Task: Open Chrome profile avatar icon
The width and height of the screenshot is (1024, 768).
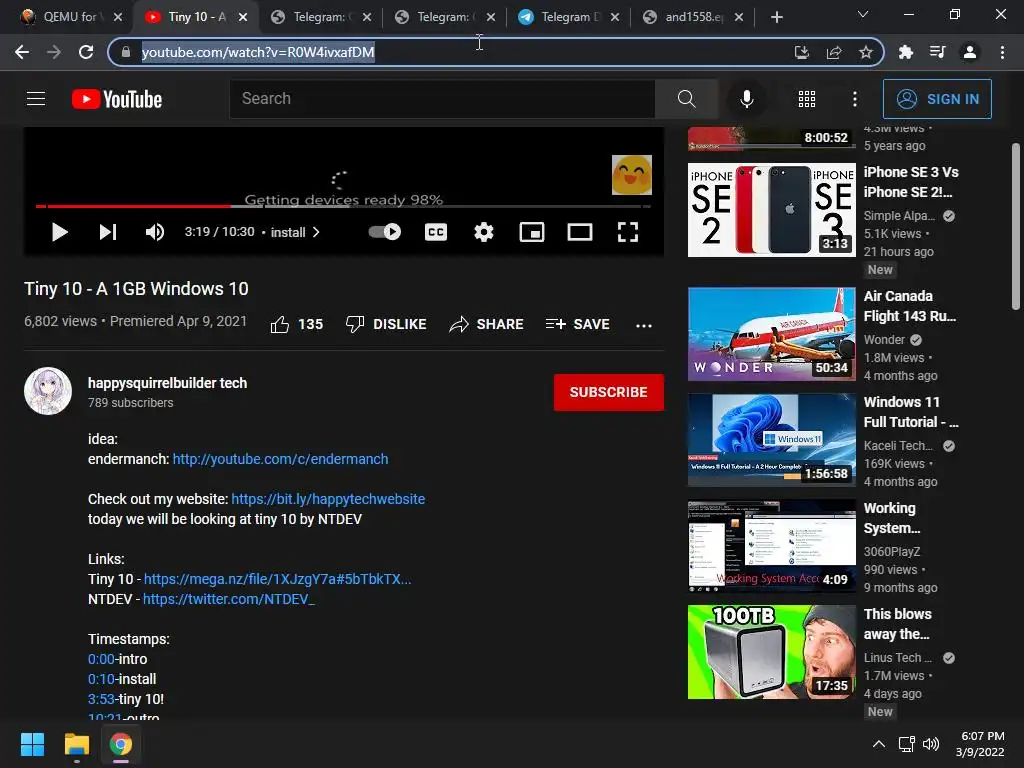Action: [970, 52]
